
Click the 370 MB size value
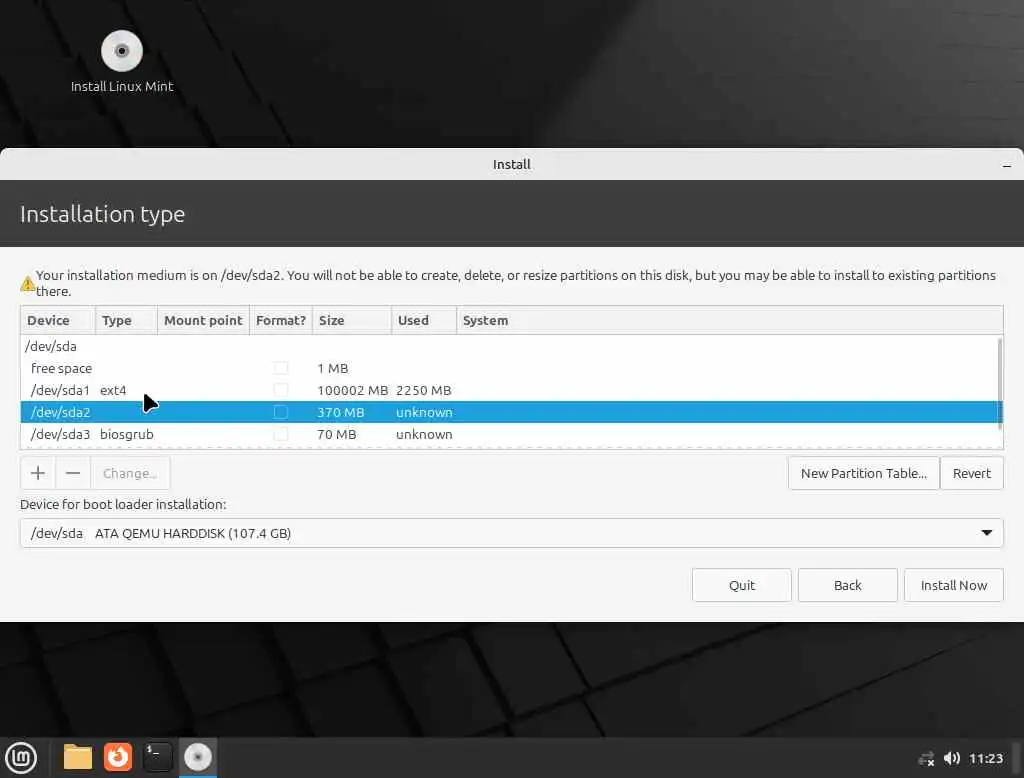[x=340, y=412]
